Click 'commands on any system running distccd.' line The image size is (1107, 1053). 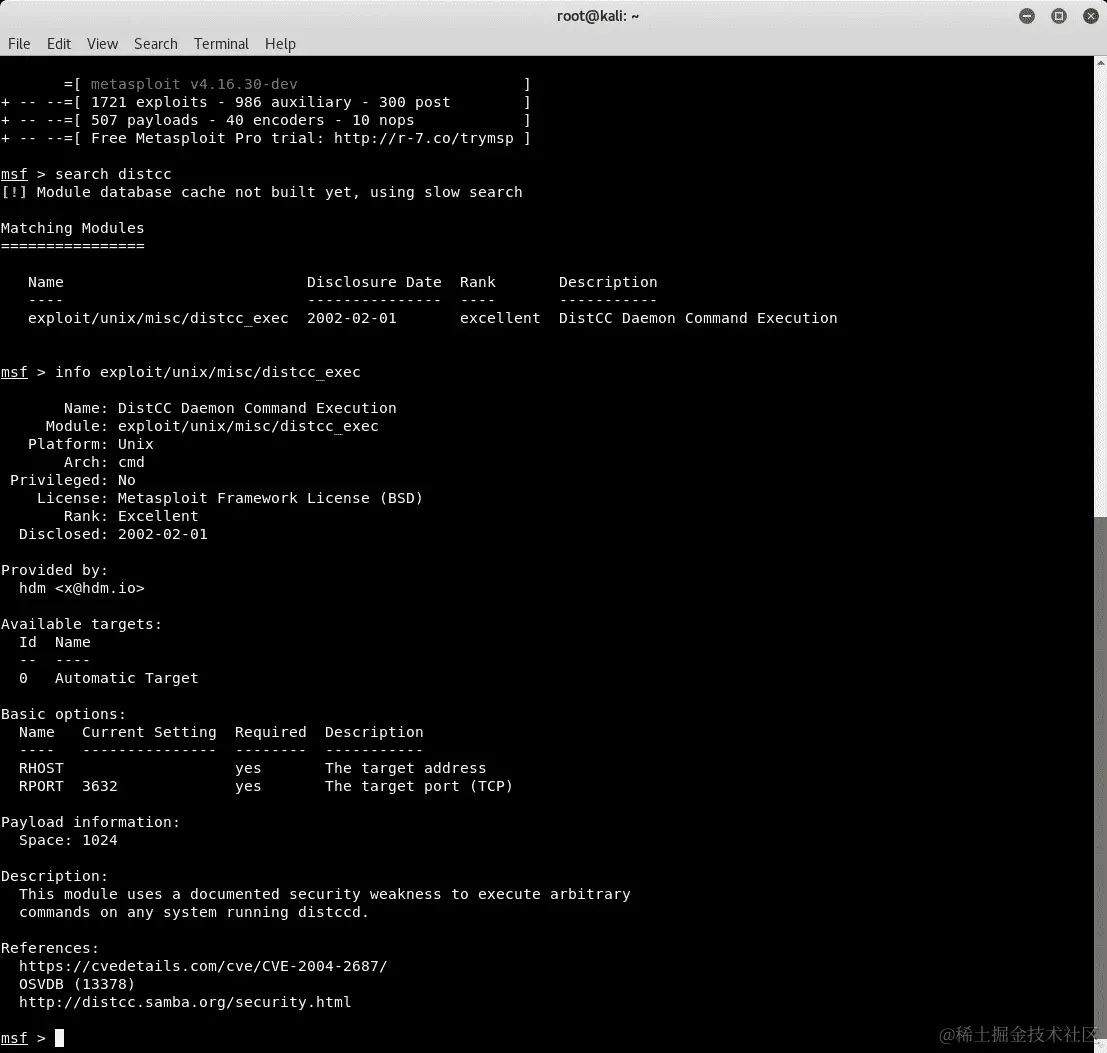tap(194, 912)
